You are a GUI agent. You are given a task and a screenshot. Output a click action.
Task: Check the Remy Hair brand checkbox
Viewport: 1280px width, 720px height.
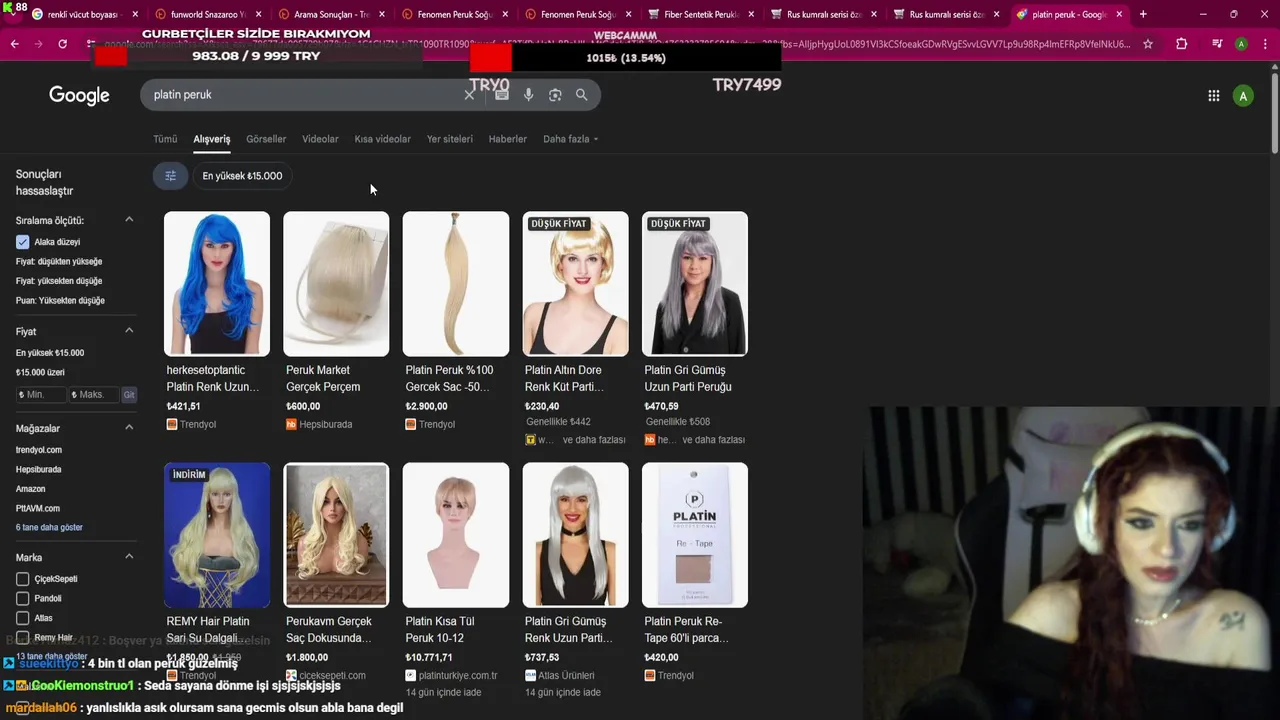22,637
